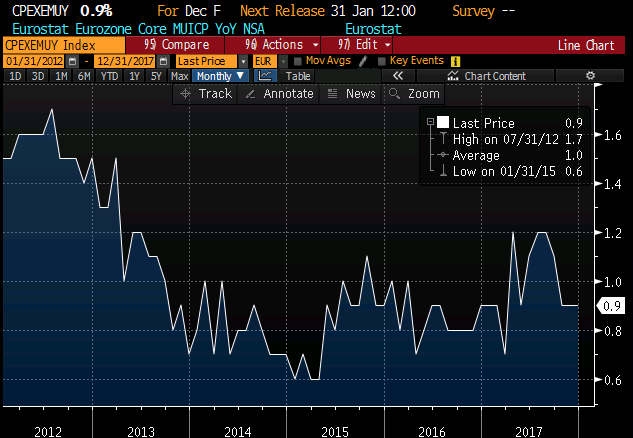Click the double-left collapse arrows
633x438 pixels.
point(397,76)
